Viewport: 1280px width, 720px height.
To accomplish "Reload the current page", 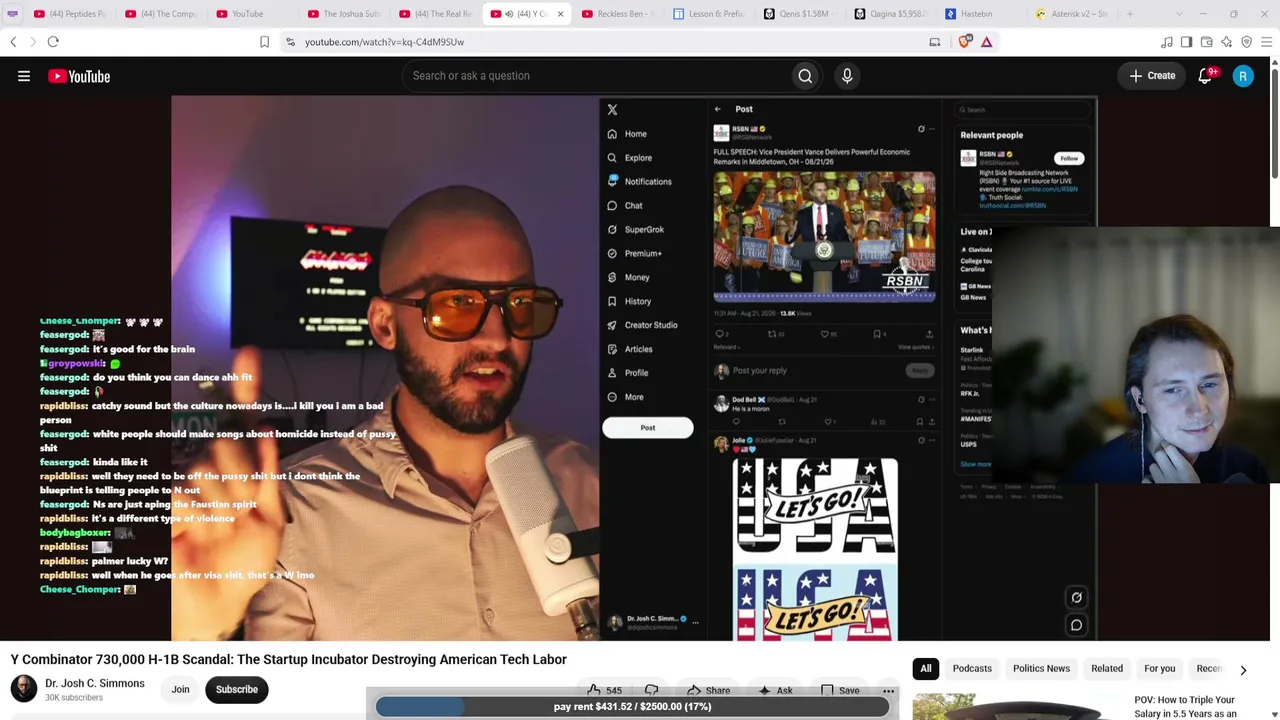I will coord(53,42).
